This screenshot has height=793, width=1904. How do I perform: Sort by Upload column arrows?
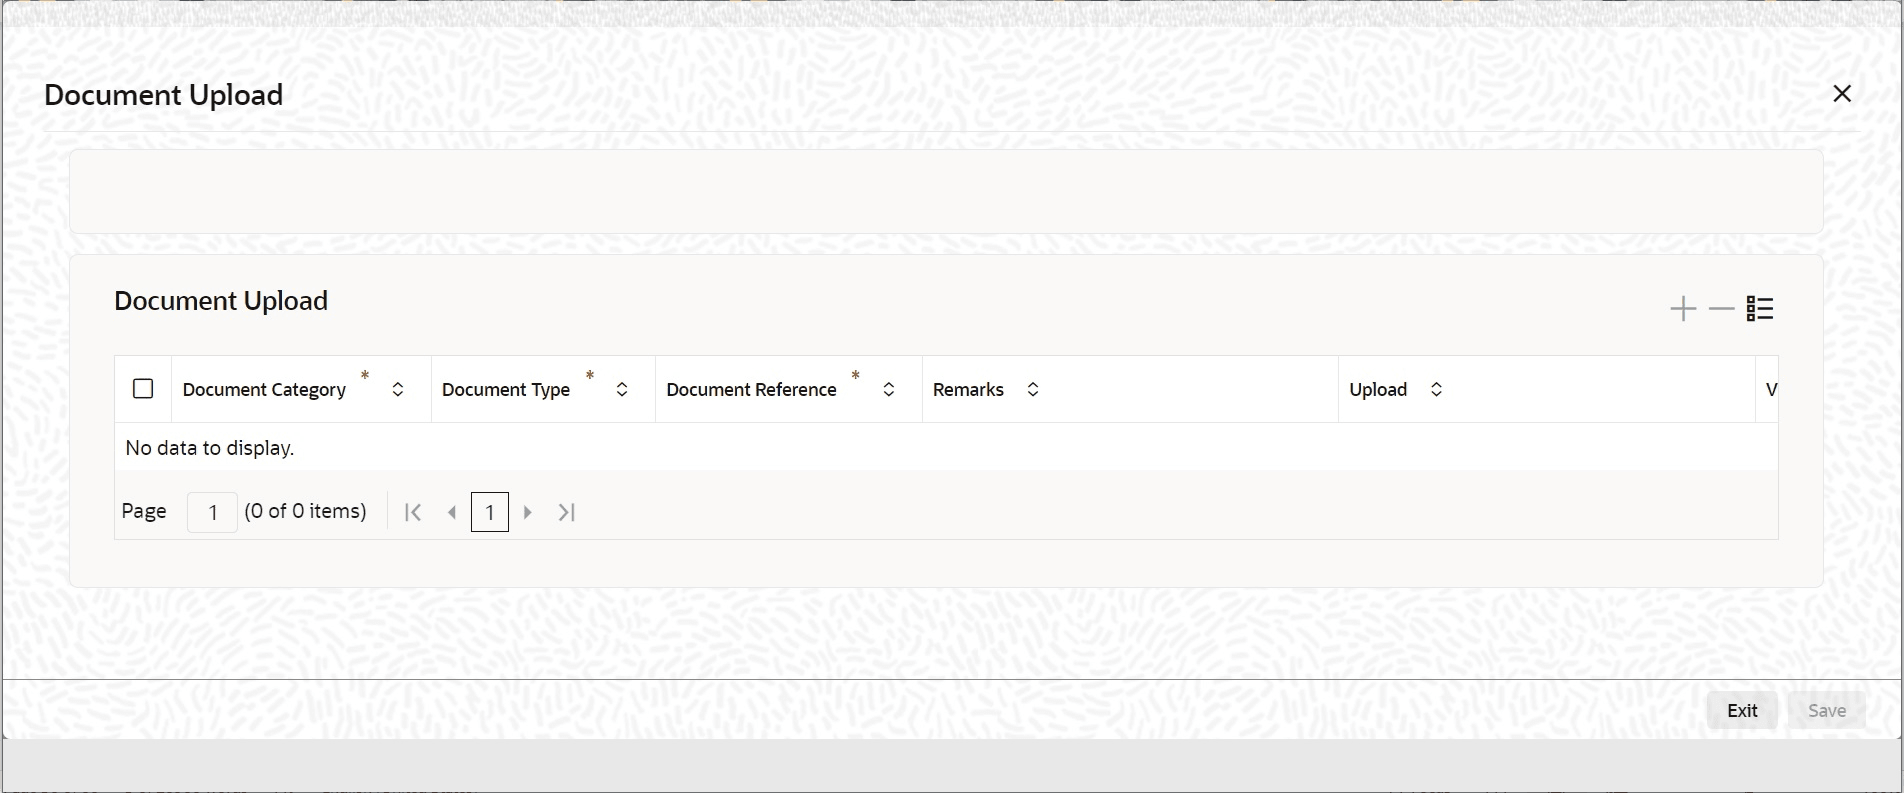point(1436,390)
